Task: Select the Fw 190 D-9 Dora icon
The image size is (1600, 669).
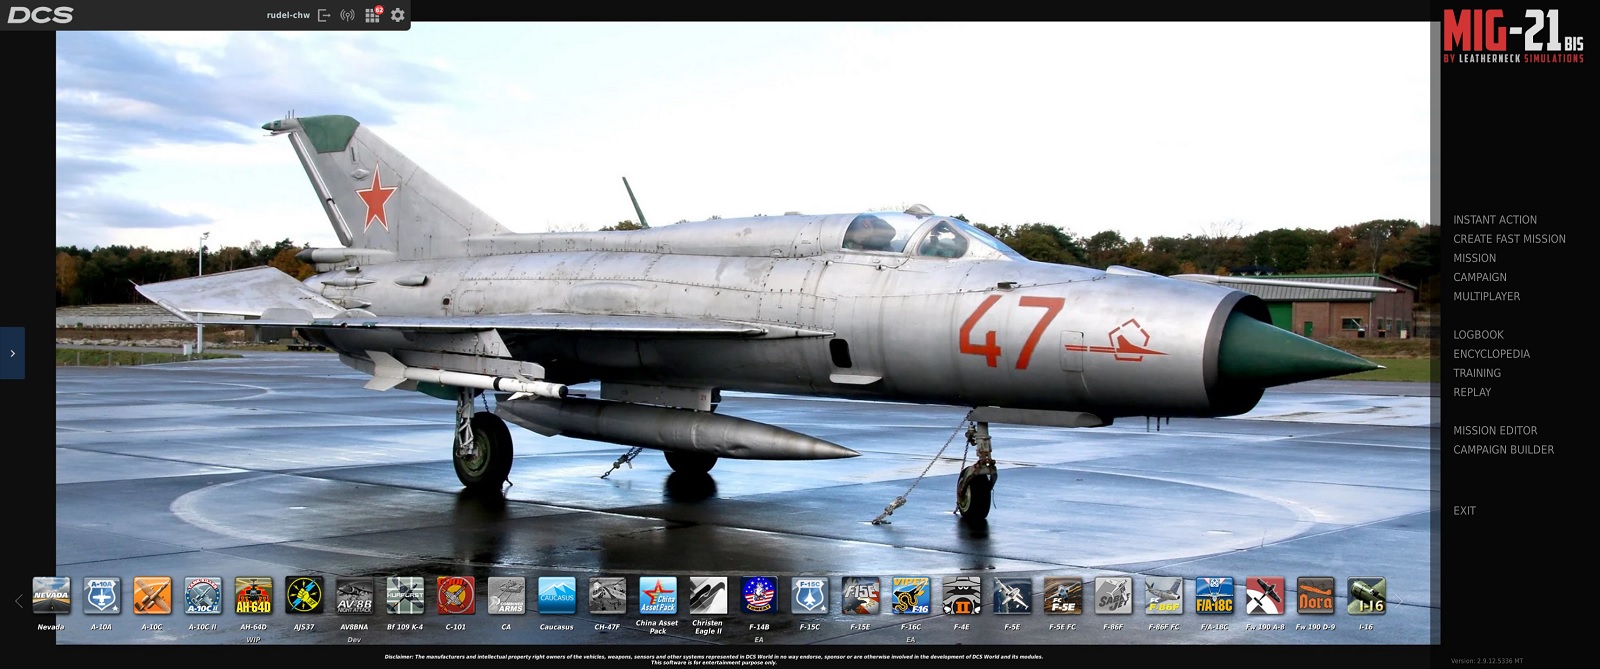Action: [1315, 596]
